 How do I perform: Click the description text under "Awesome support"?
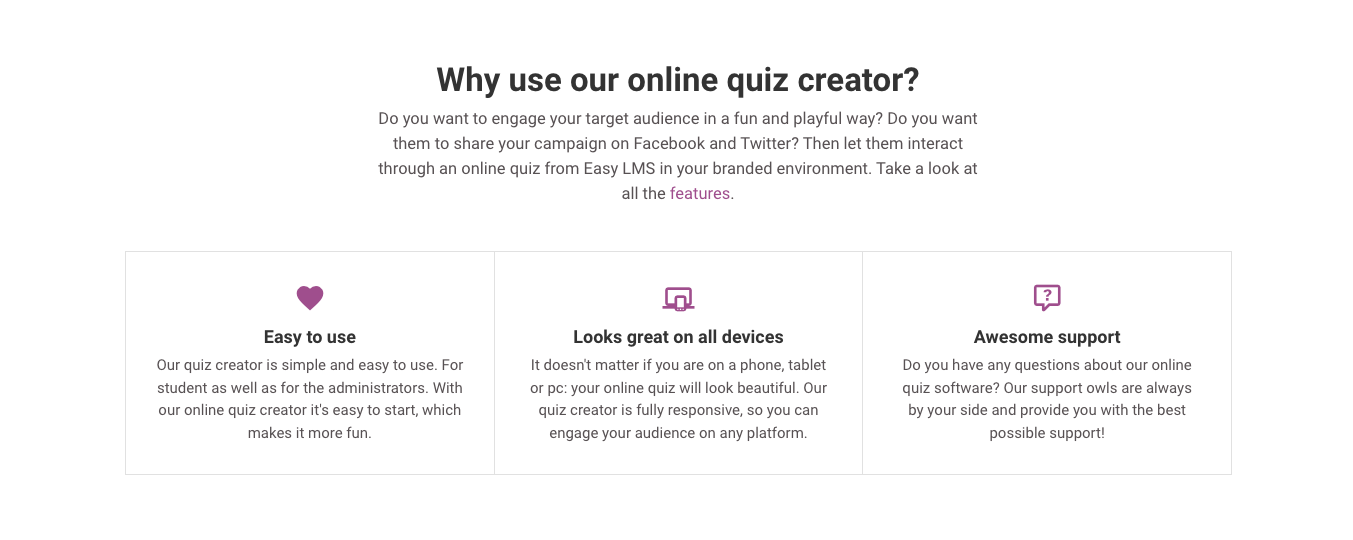(x=1047, y=399)
